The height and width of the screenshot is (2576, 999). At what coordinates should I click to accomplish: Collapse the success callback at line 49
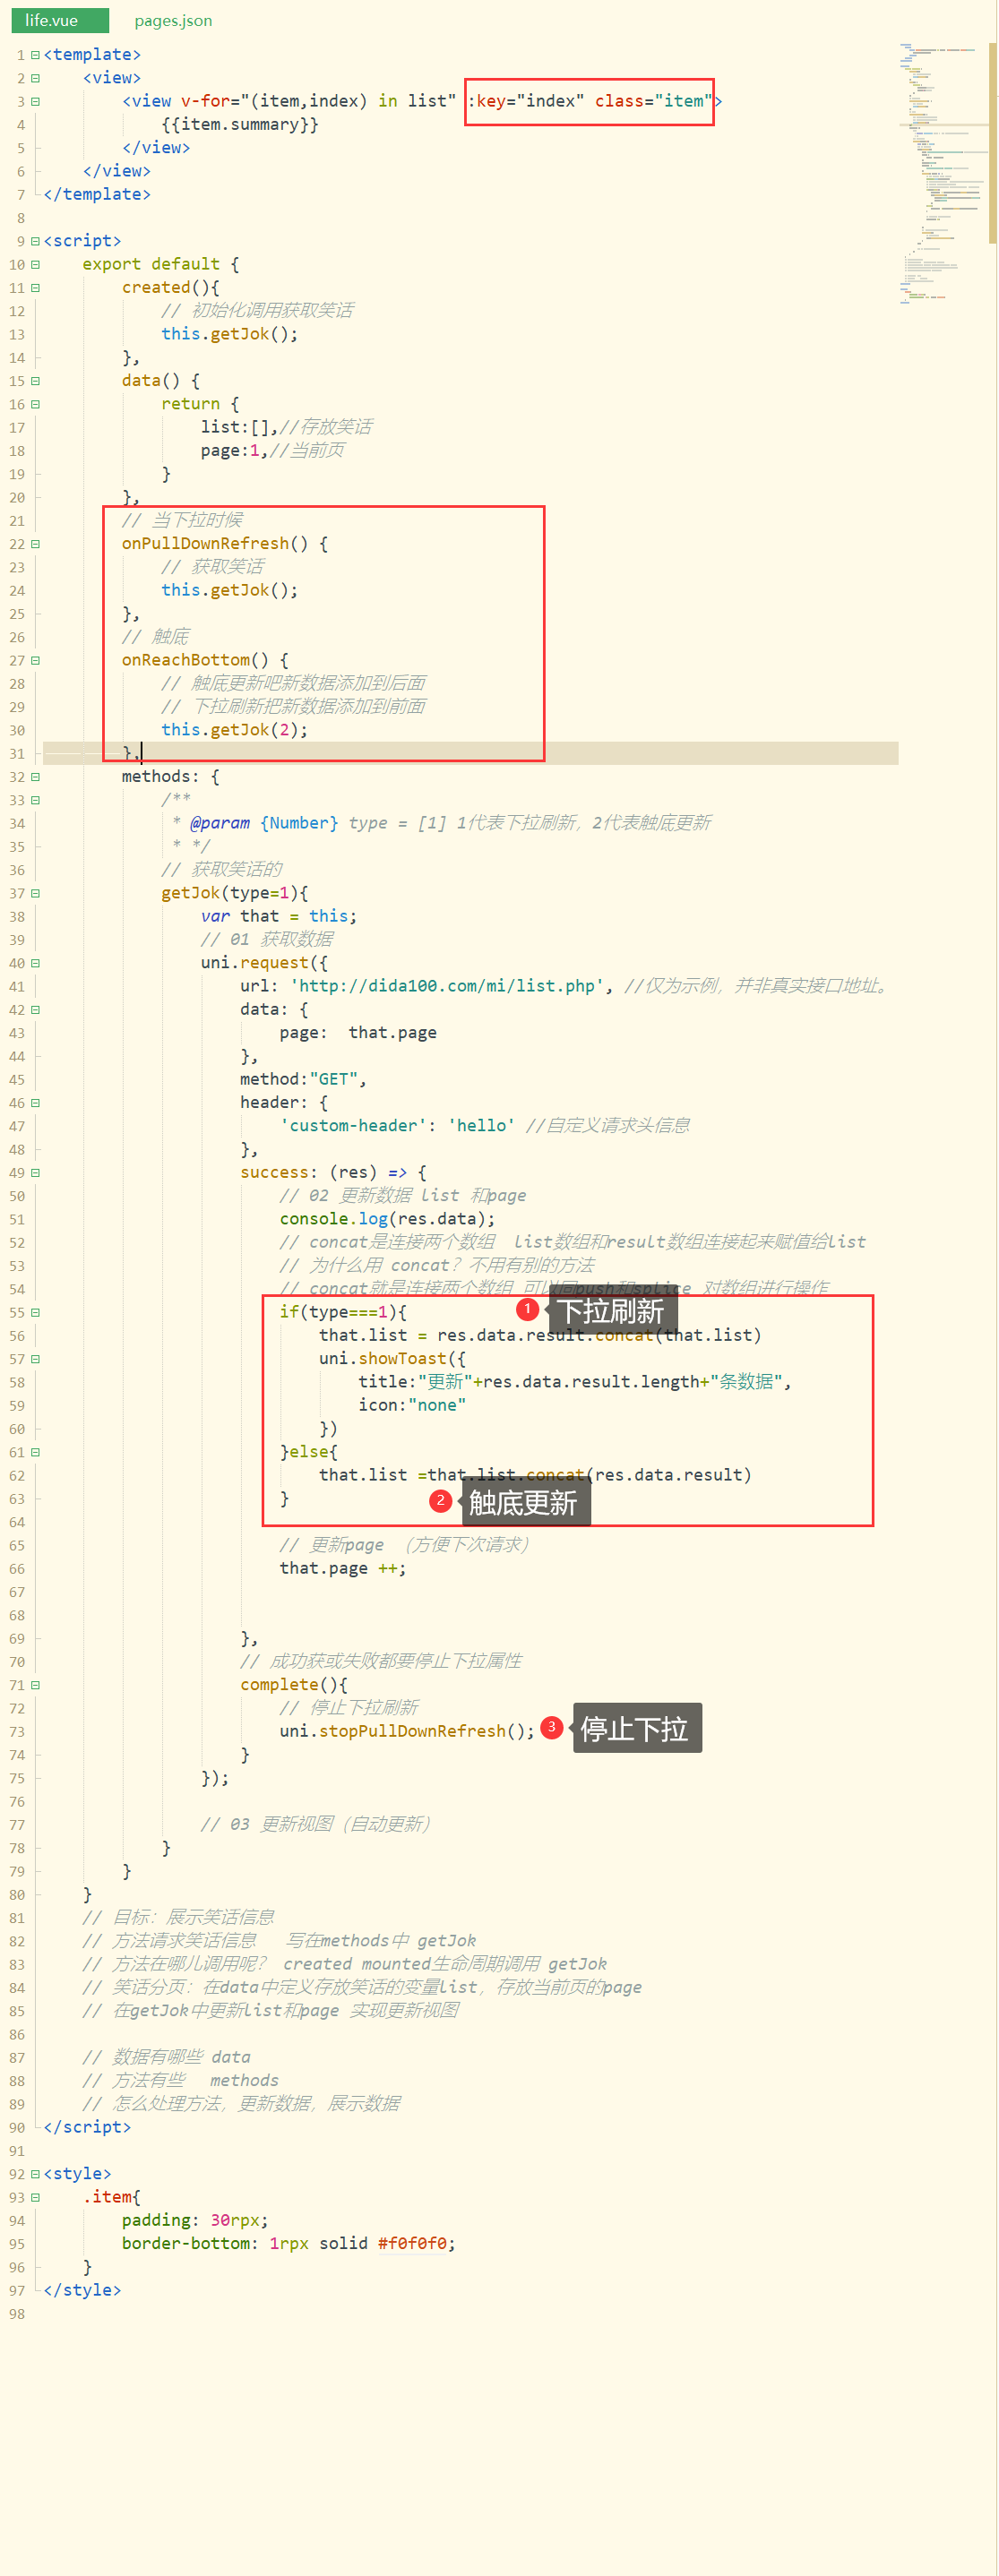click(35, 1173)
